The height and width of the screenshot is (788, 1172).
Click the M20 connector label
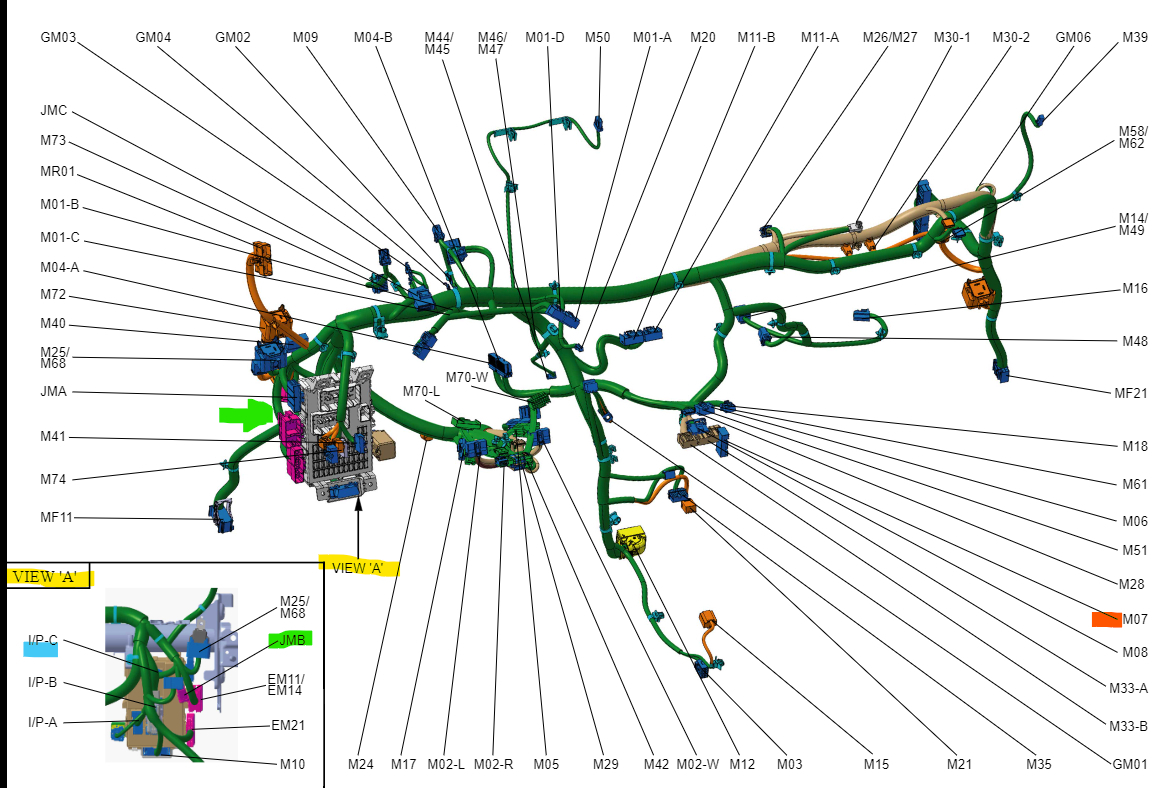(x=703, y=37)
